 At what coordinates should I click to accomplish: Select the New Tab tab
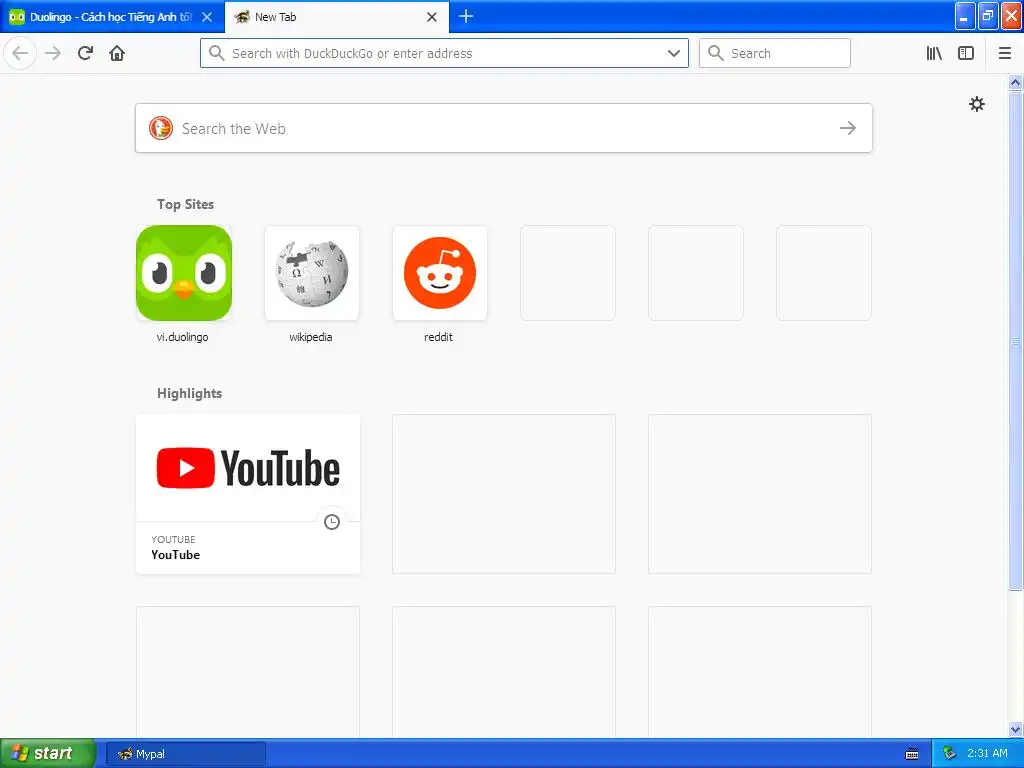coord(337,17)
